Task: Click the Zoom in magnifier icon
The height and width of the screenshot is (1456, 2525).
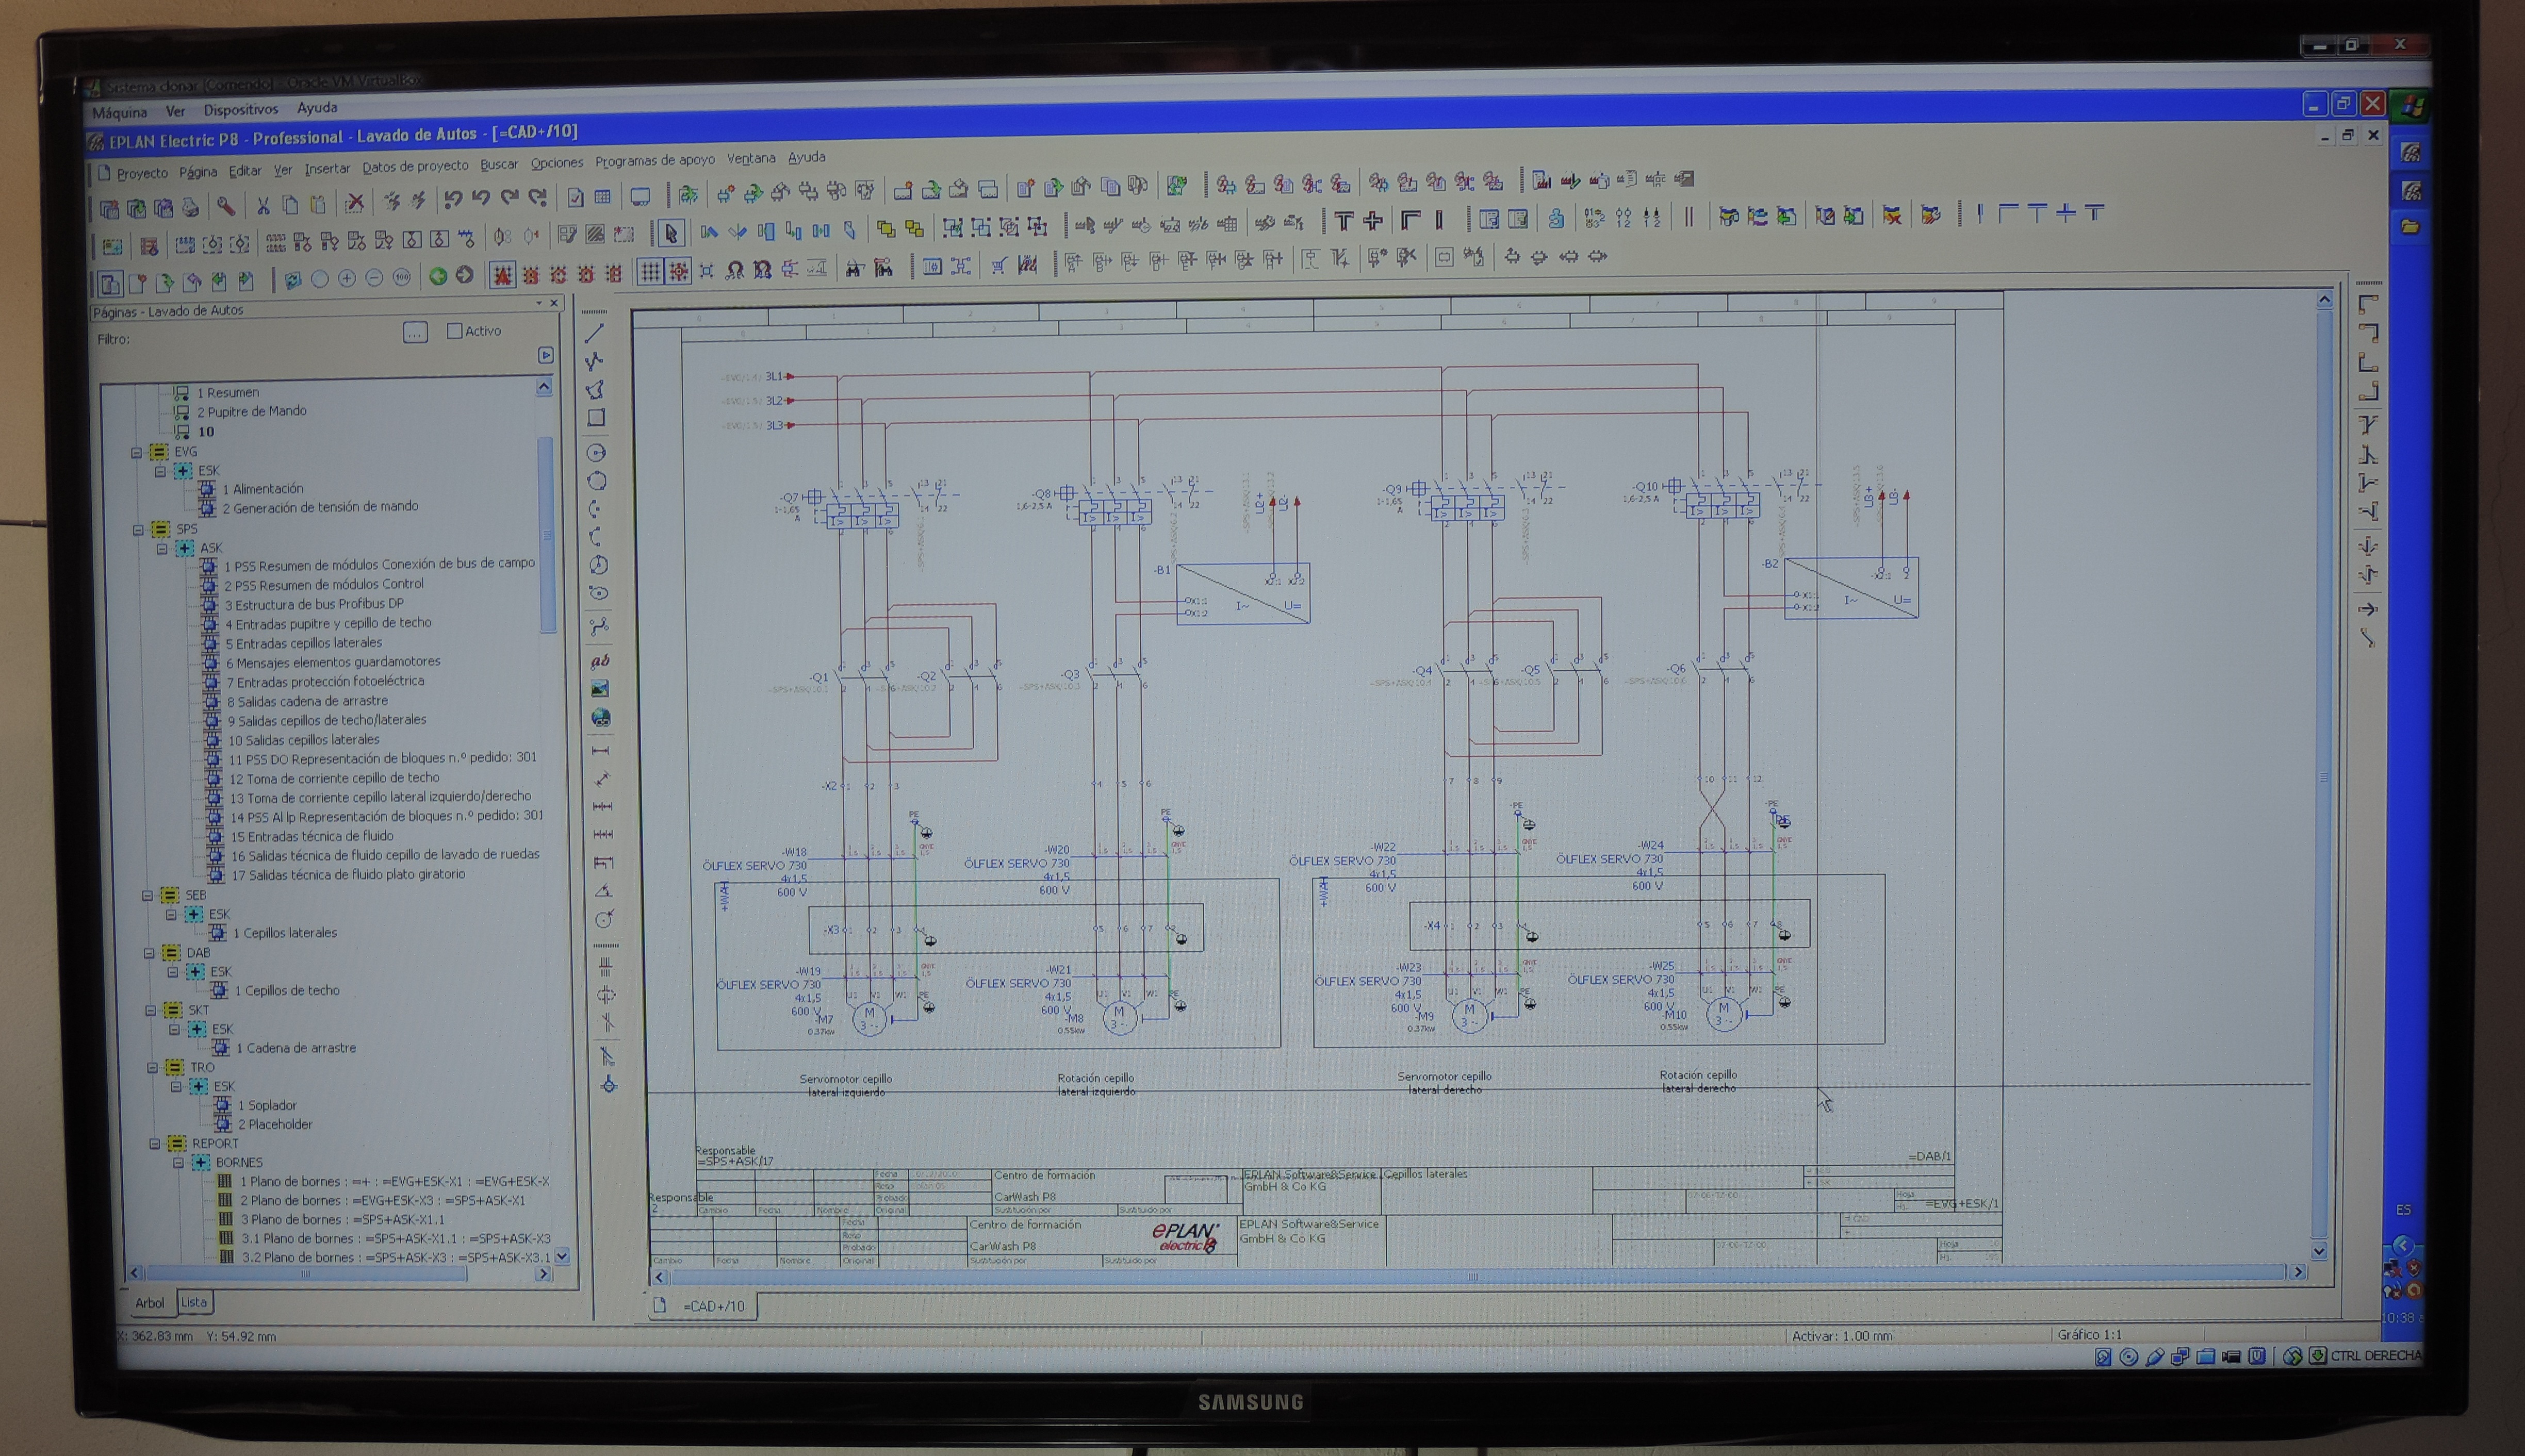Action: point(347,278)
